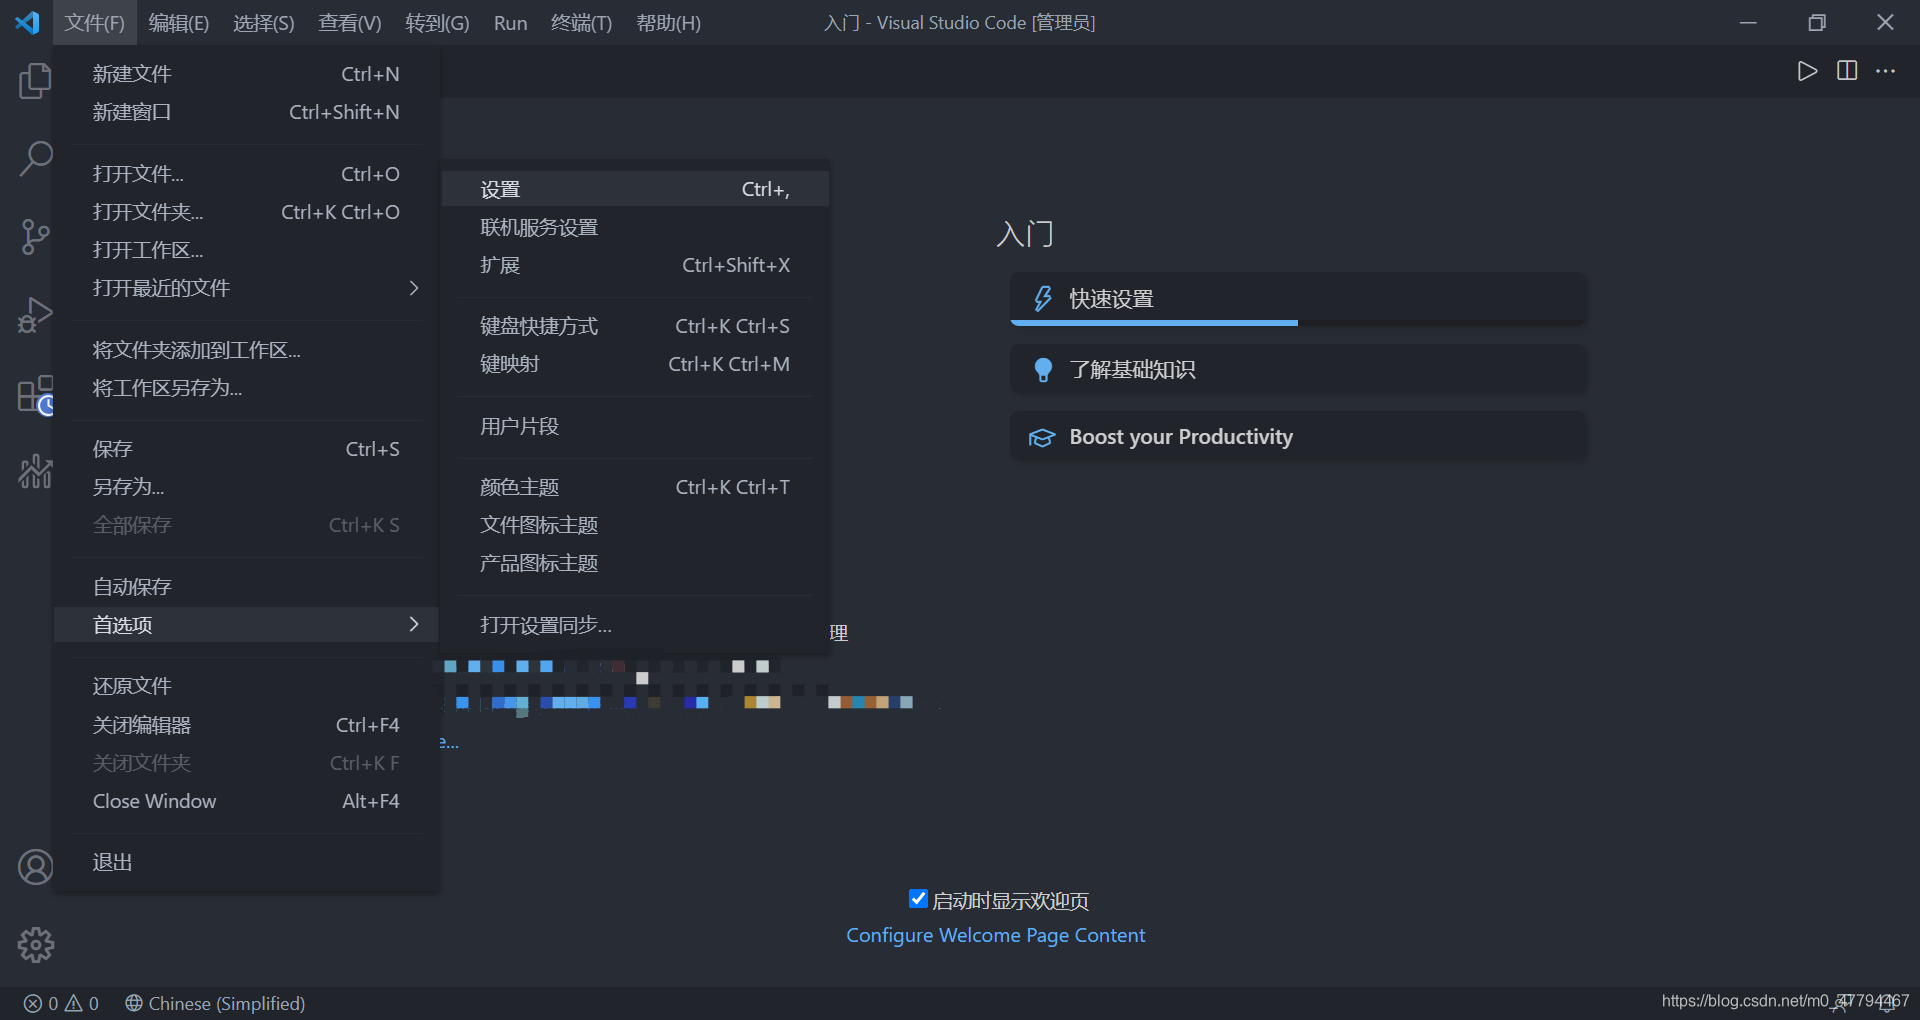
Task: Choose 文件图标主题 entry
Action: pyautogui.click(x=635, y=525)
